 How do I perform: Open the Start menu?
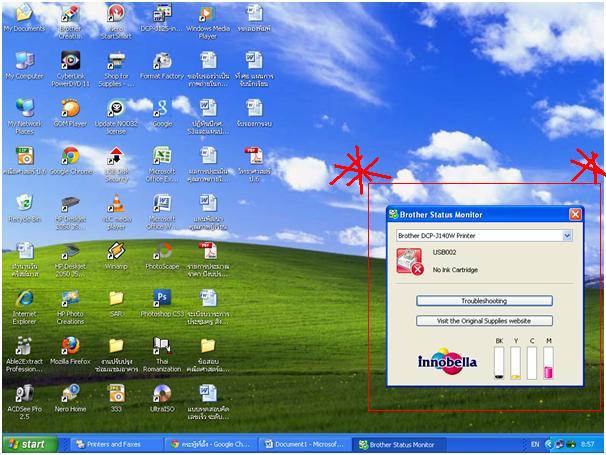coord(30,444)
